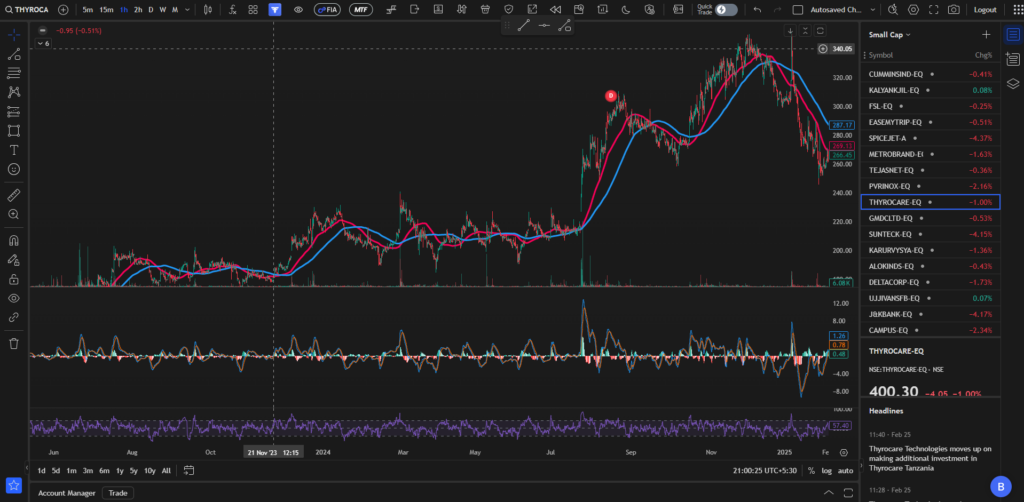Select SPICEJET-A in watchlist
The image size is (1024, 502).
point(930,138)
